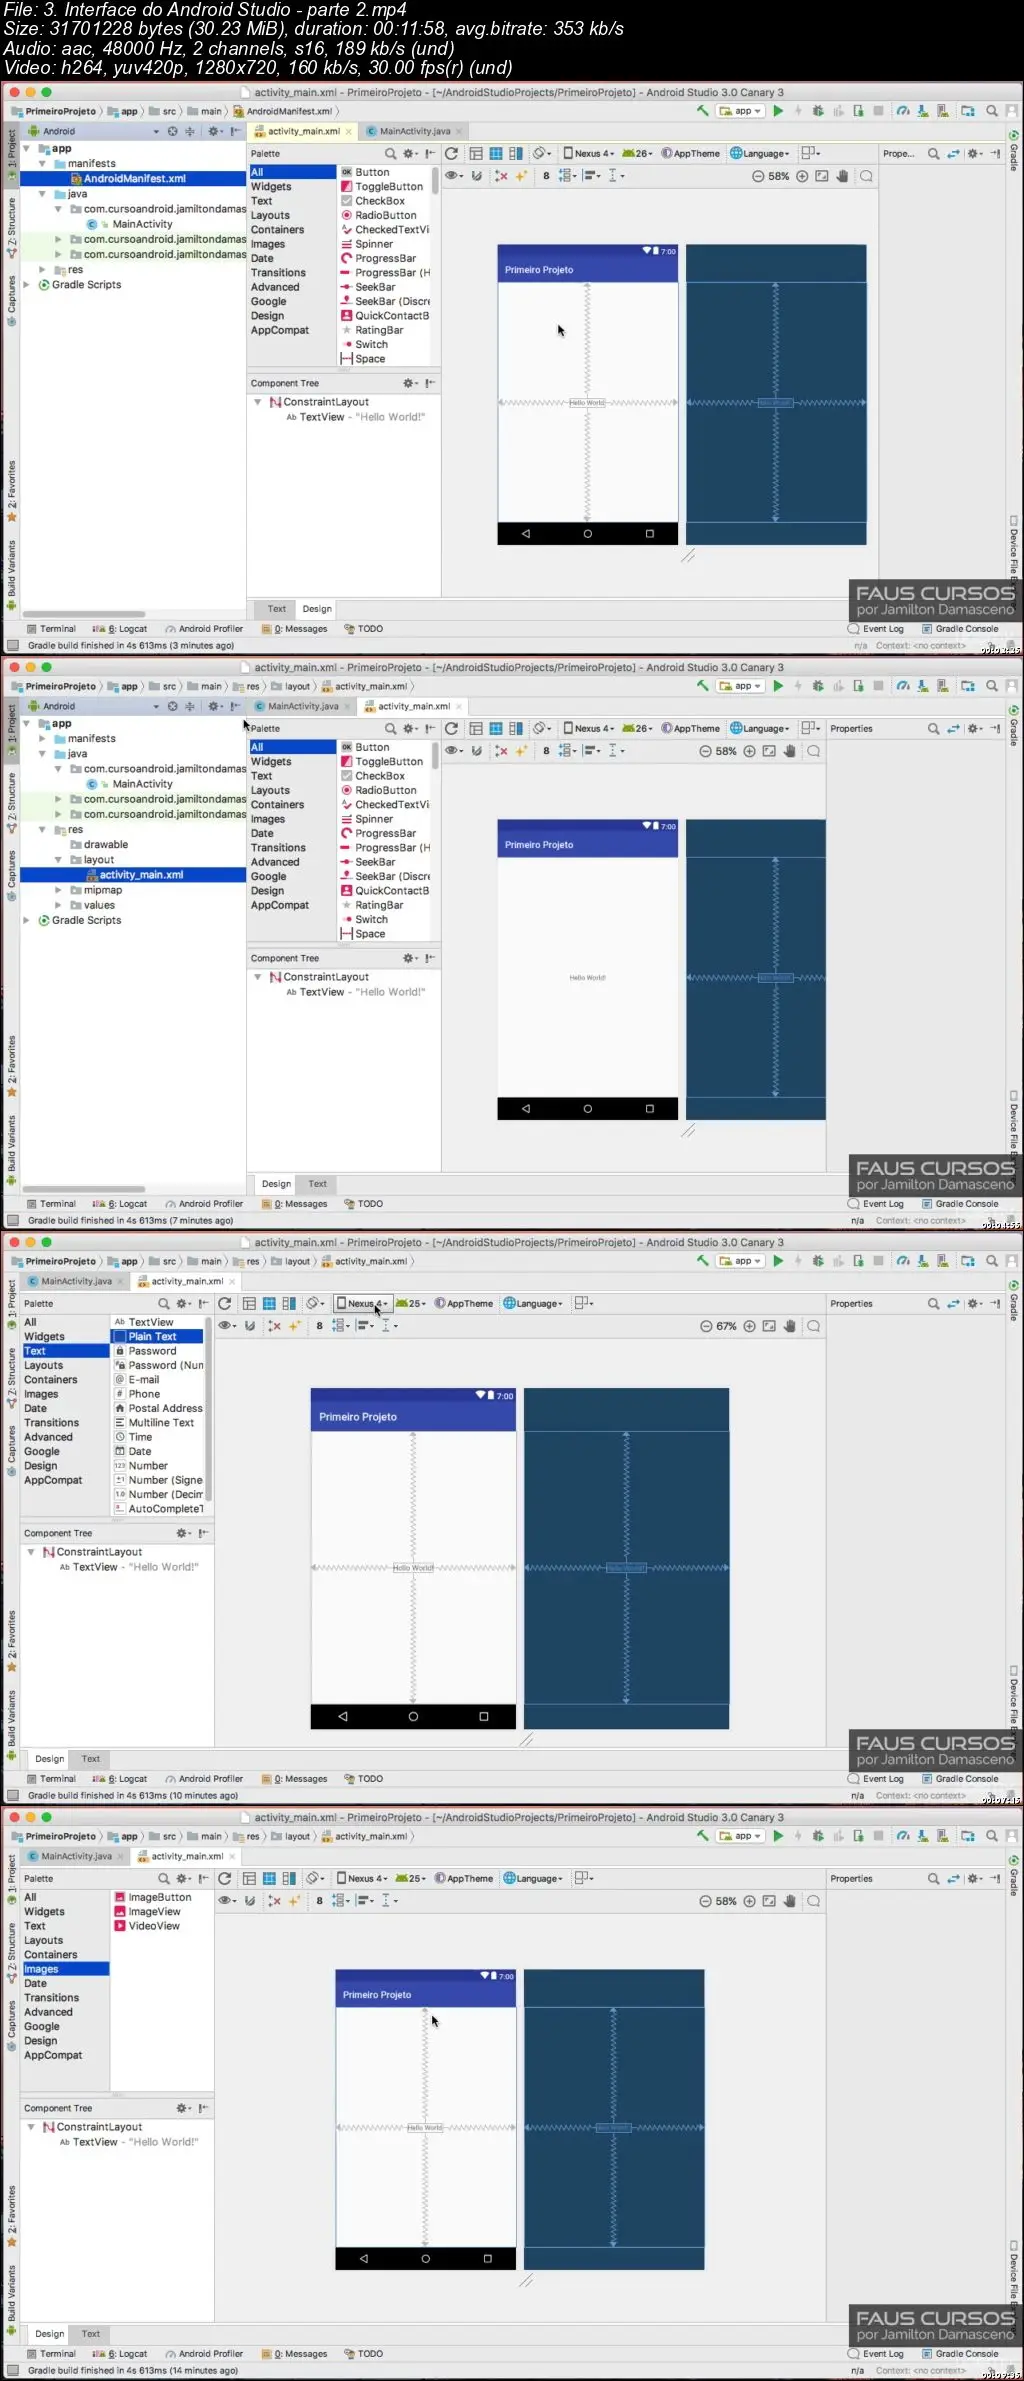This screenshot has height=2381, width=1024.
Task: Open TODO in the second frame's bottom bar
Action: coord(364,1204)
